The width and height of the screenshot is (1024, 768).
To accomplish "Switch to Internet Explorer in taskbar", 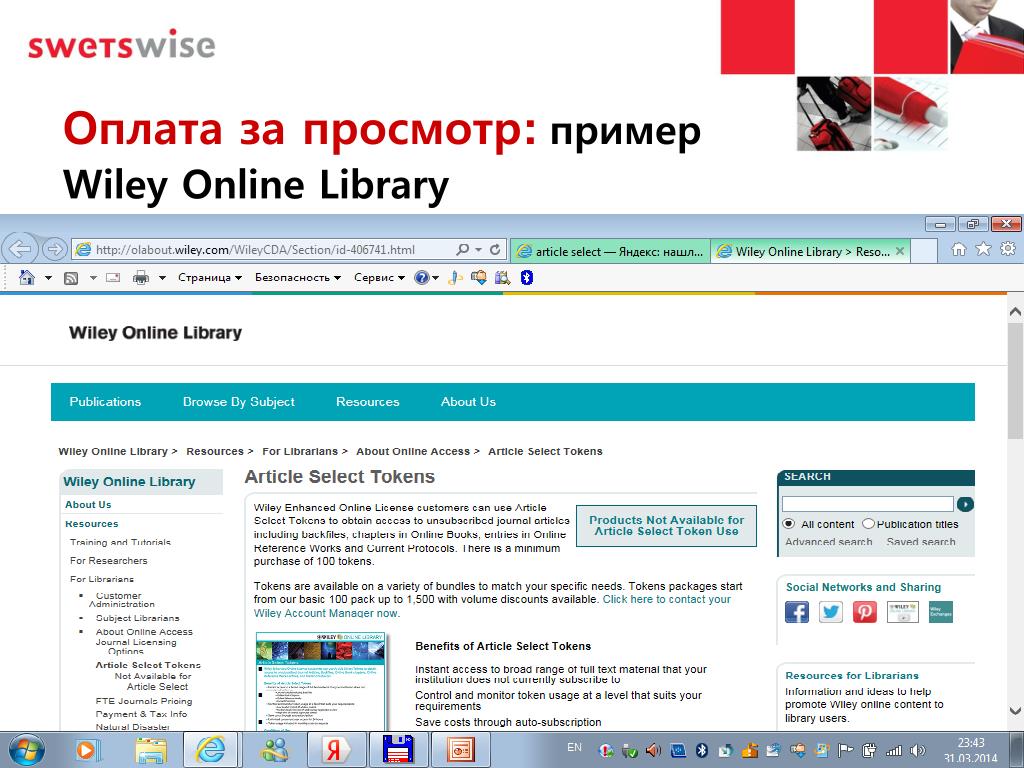I will [210, 750].
